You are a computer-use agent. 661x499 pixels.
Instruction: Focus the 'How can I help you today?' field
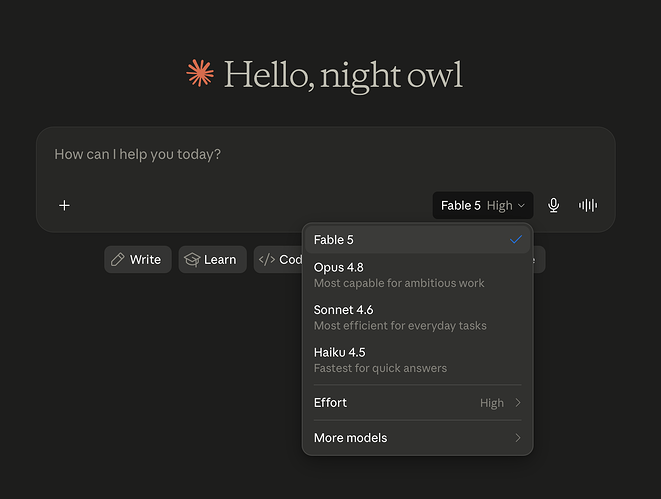325,154
